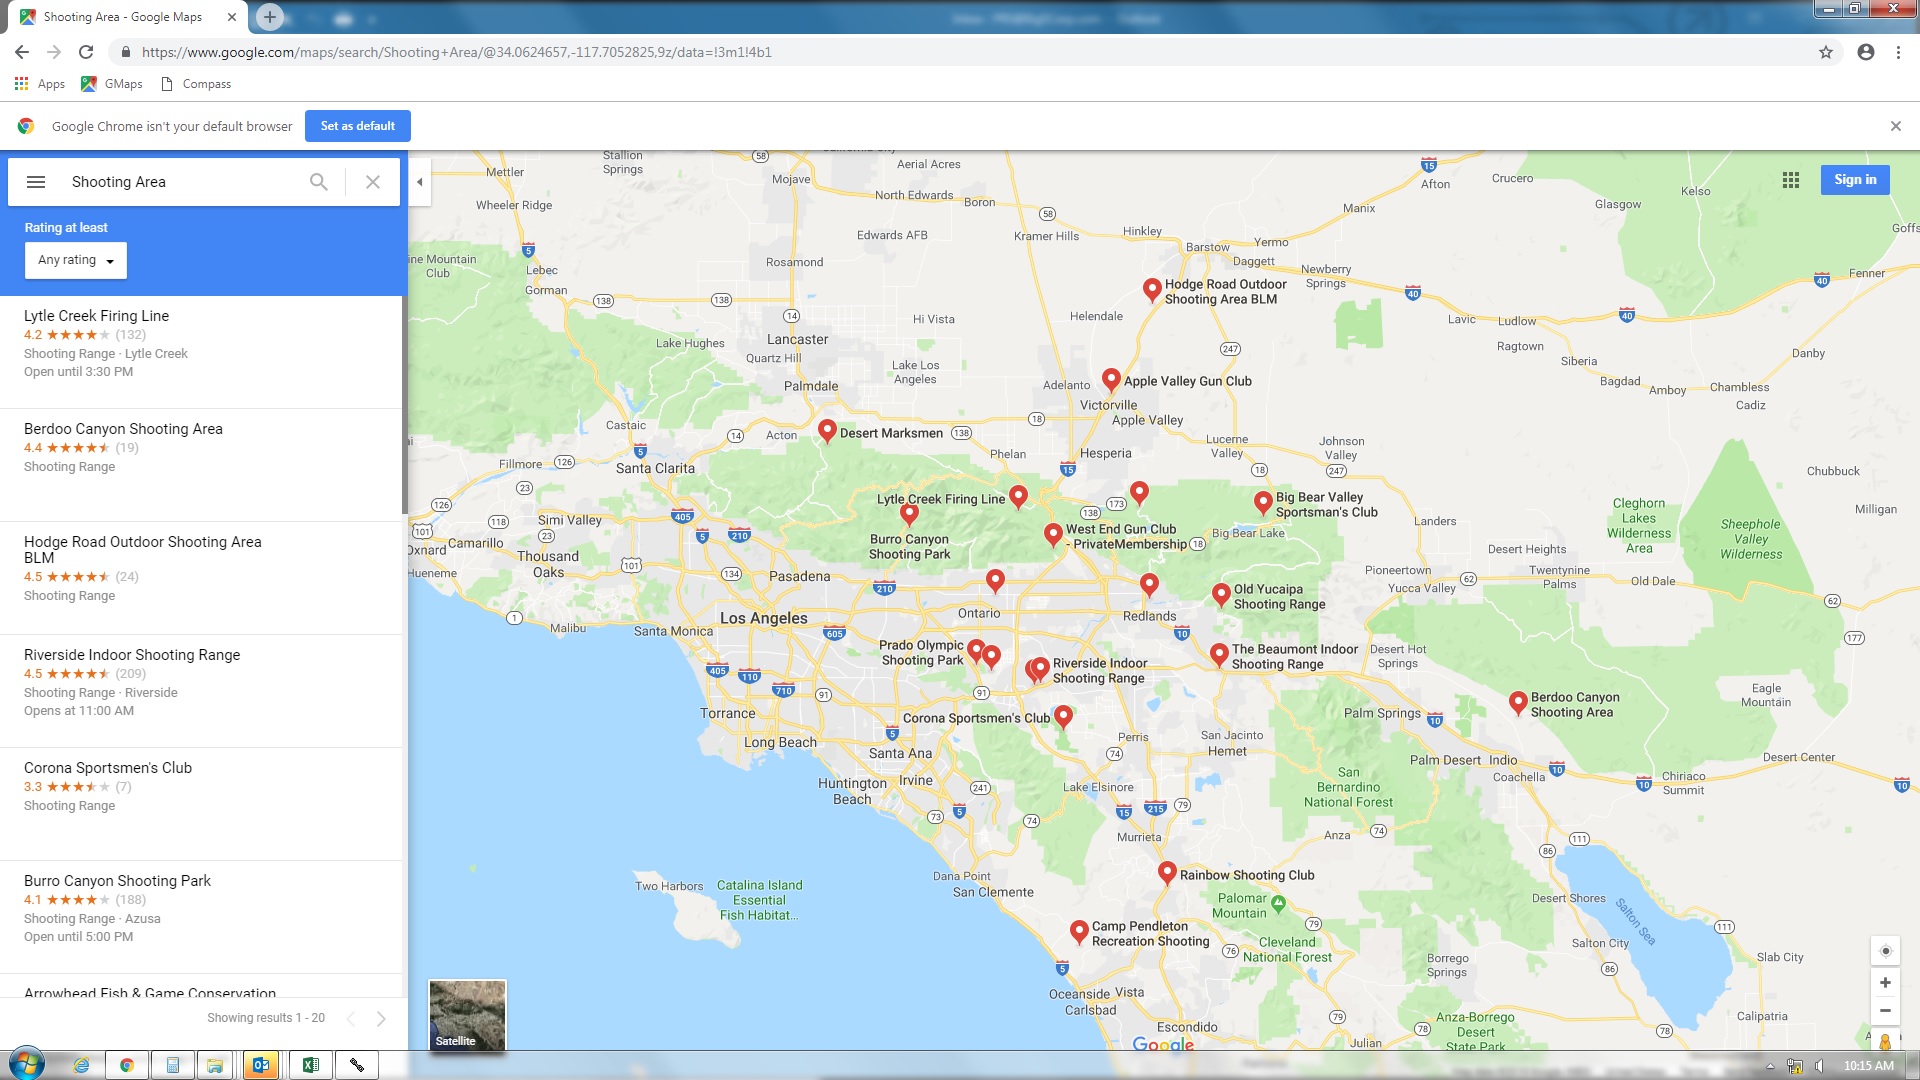The image size is (1920, 1080).
Task: Zoom in on the map
Action: (1885, 983)
